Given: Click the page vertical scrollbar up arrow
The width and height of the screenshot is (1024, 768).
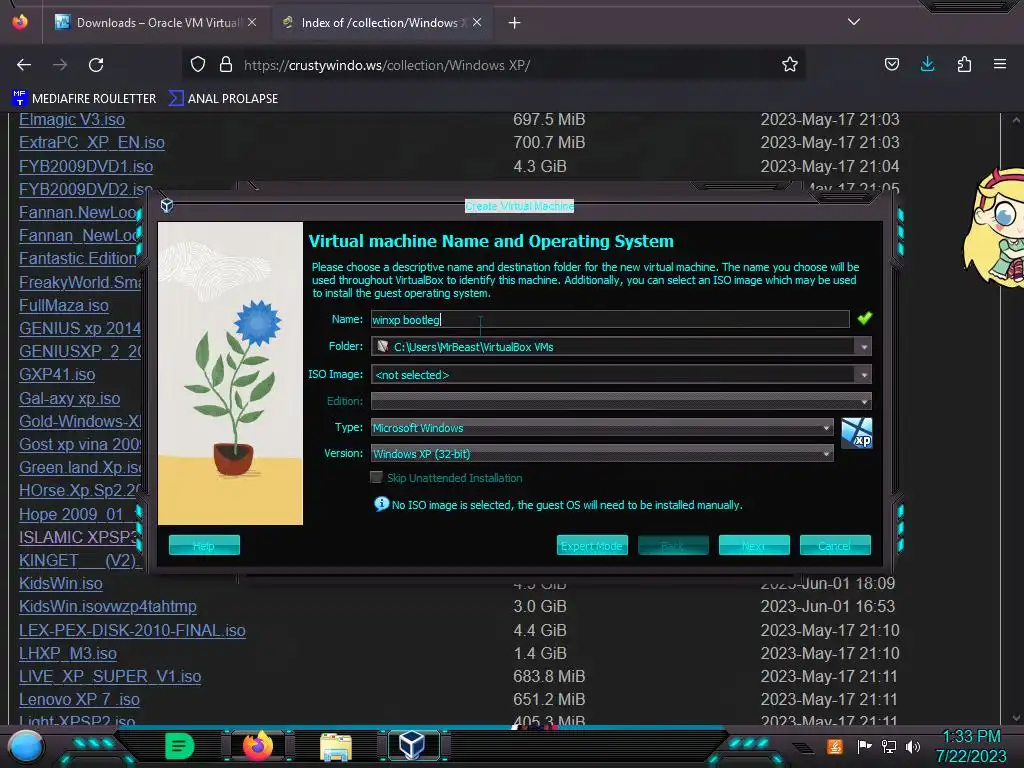Looking at the screenshot, I should tap(1016, 120).
